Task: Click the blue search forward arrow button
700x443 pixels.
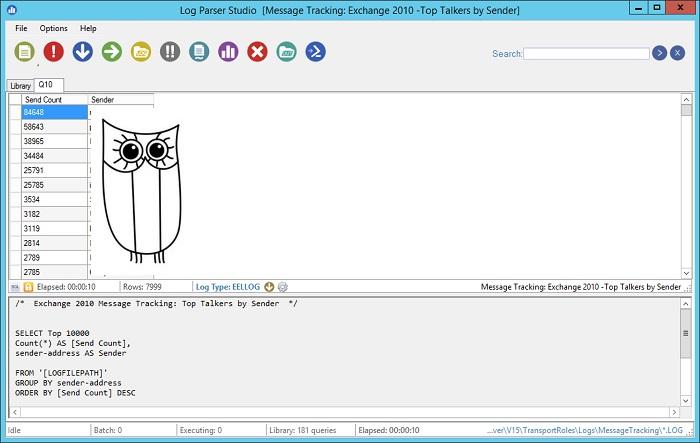Action: tap(659, 53)
